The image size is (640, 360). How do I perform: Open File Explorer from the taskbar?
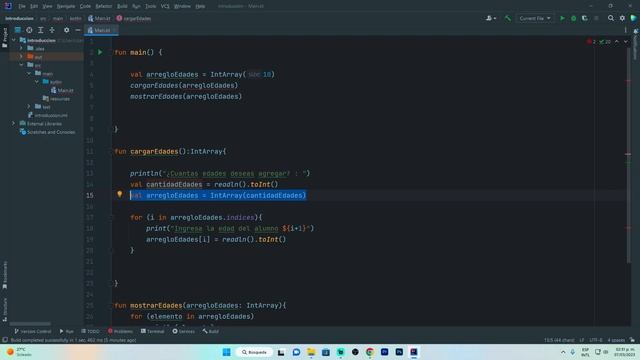coord(311,352)
